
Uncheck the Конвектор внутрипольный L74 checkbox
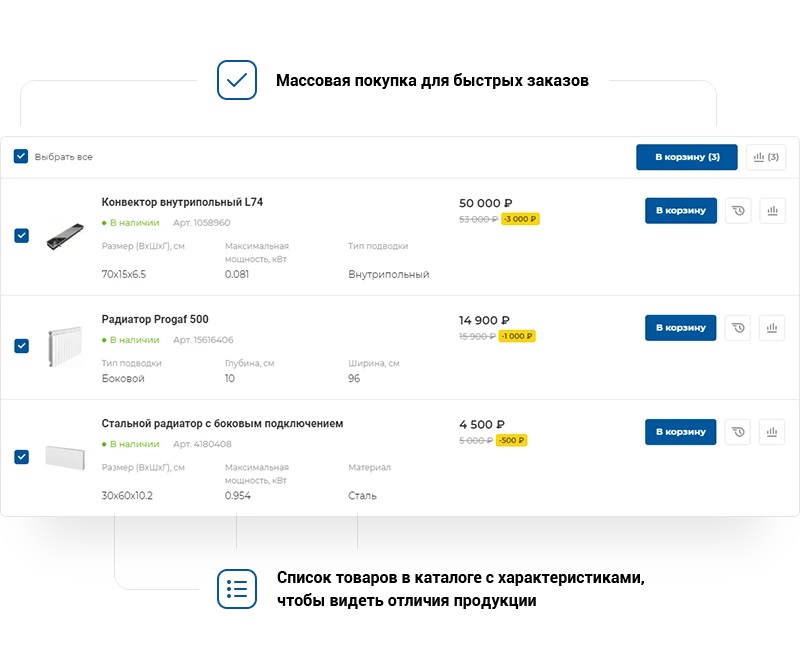click(21, 236)
